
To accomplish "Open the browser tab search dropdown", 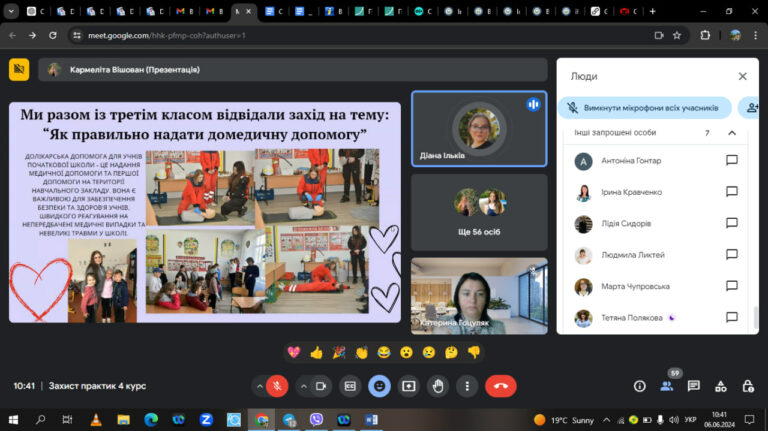I will 11,11.
